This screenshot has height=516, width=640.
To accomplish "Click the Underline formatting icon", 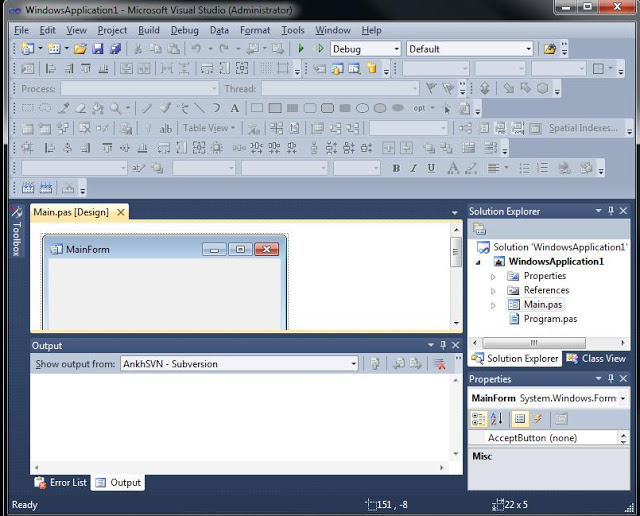I will [x=431, y=168].
